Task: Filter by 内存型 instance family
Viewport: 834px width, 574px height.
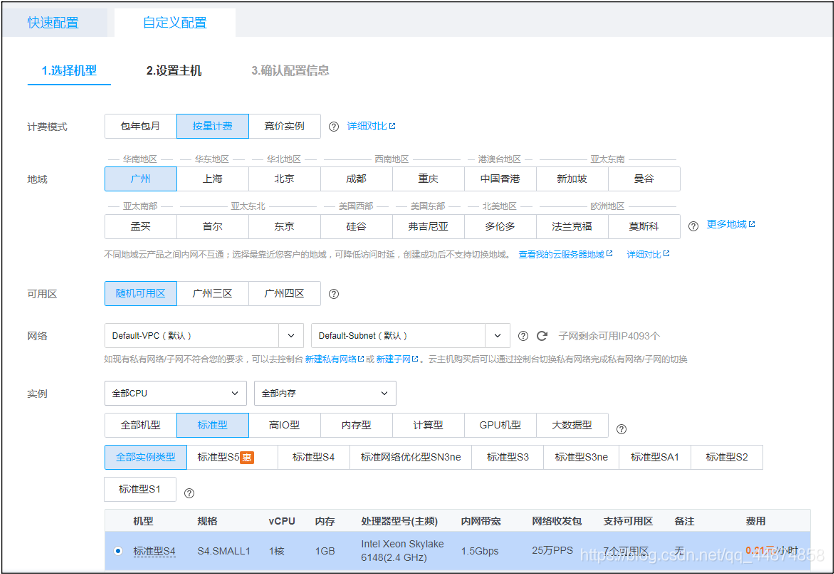Action: 356,425
